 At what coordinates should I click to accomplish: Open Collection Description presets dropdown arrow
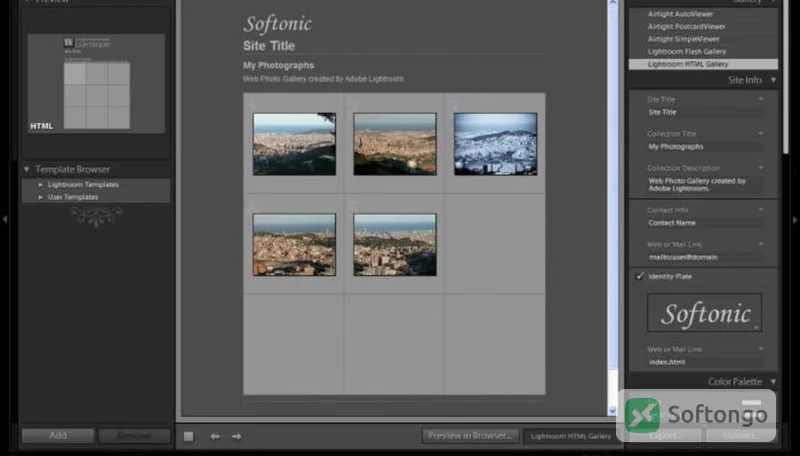tap(761, 168)
